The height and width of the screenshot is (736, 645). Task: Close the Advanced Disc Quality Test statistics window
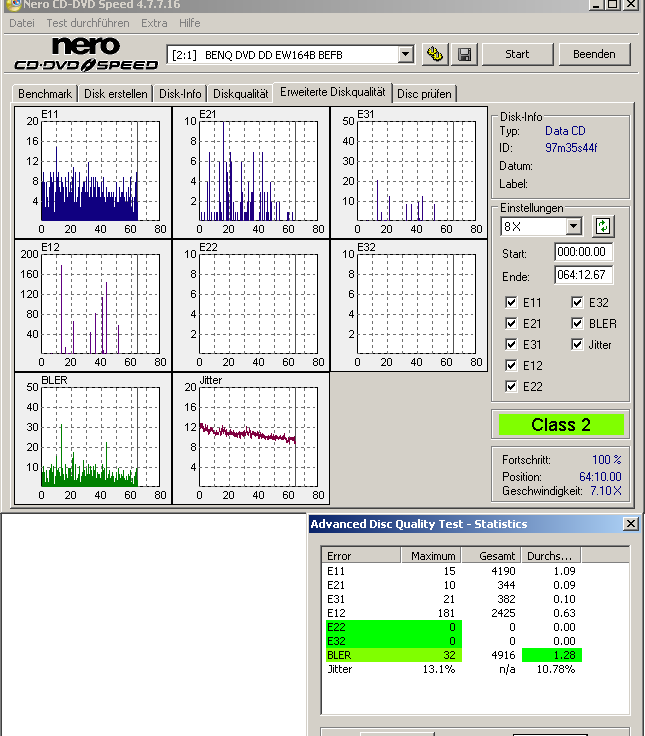[x=630, y=524]
